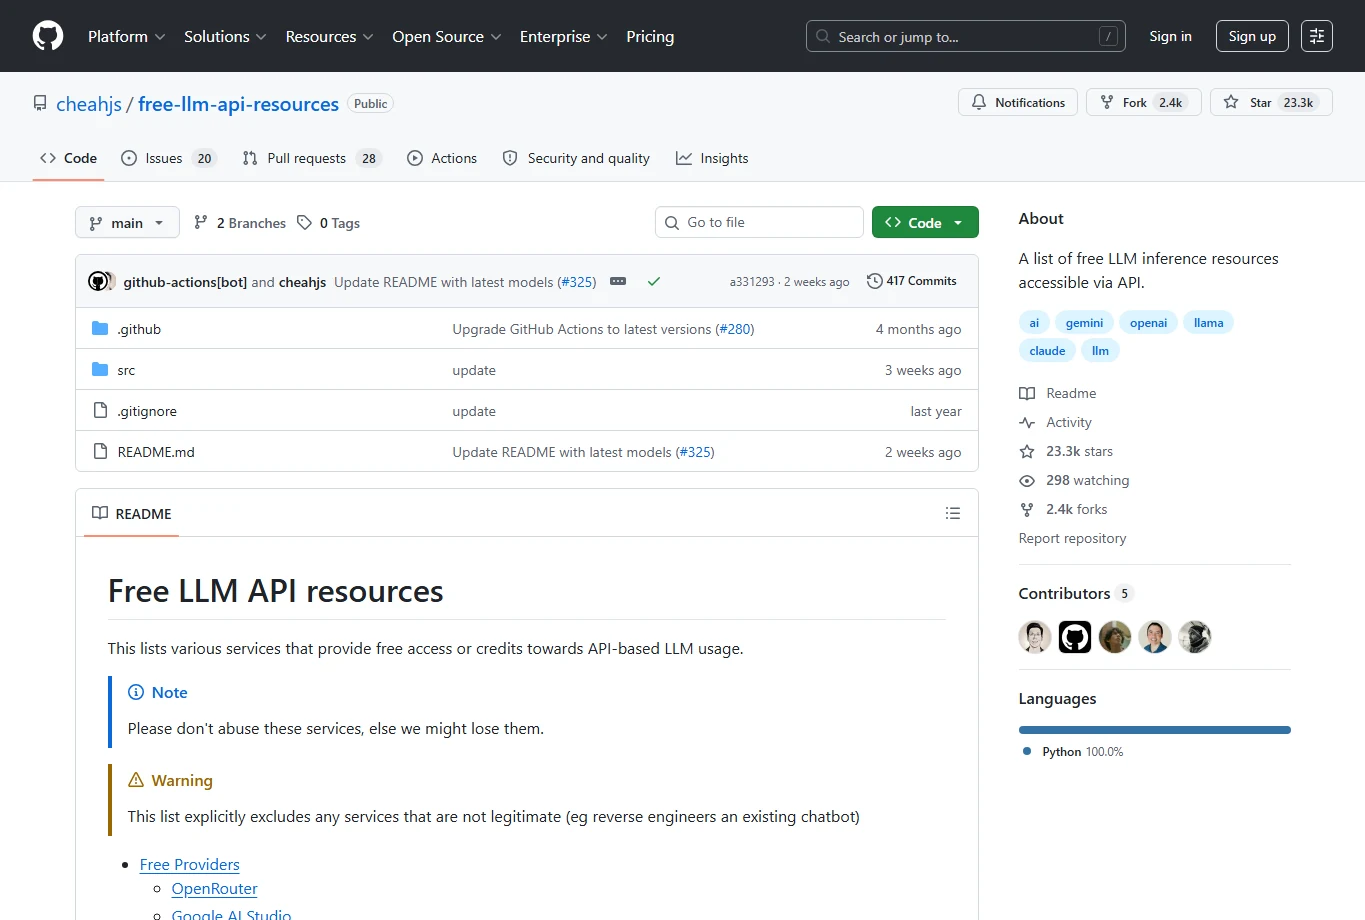Viewport: 1365px width, 920px height.
Task: Open the GitHub home logo
Action: coord(48,36)
